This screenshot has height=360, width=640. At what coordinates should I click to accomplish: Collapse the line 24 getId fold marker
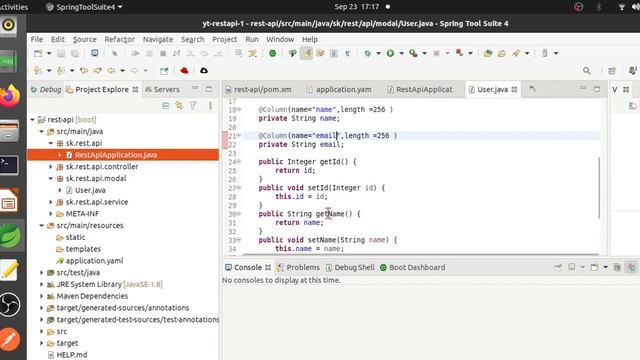(x=239, y=162)
